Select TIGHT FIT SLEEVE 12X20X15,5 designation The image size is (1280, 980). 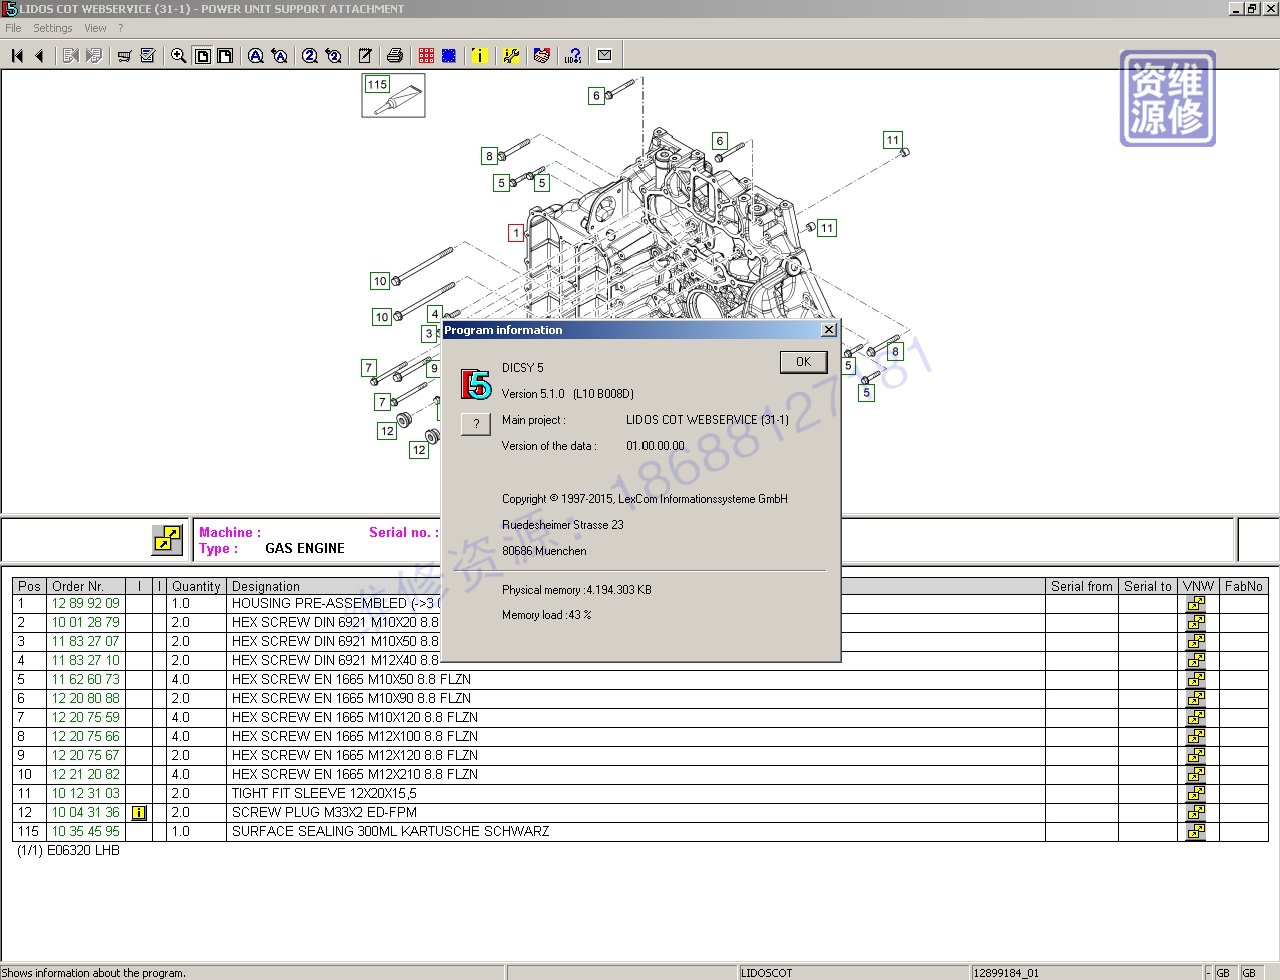(324, 794)
